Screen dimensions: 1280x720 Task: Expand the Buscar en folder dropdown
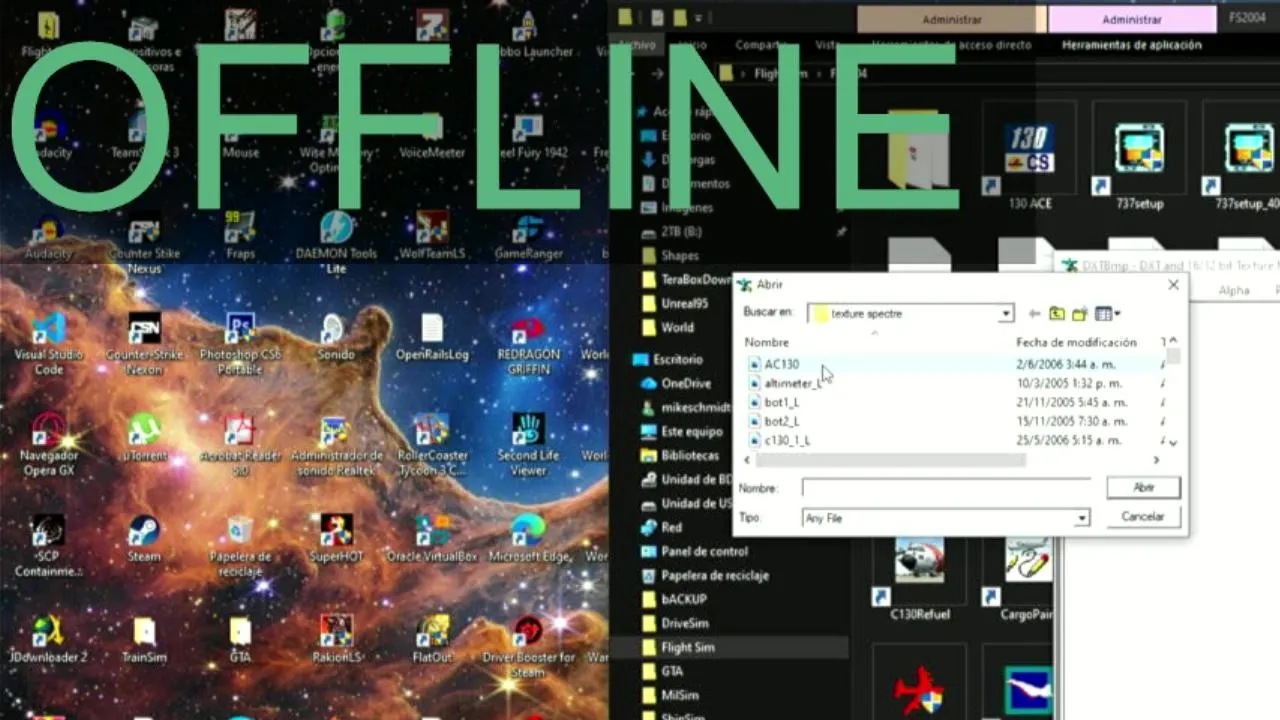1005,314
